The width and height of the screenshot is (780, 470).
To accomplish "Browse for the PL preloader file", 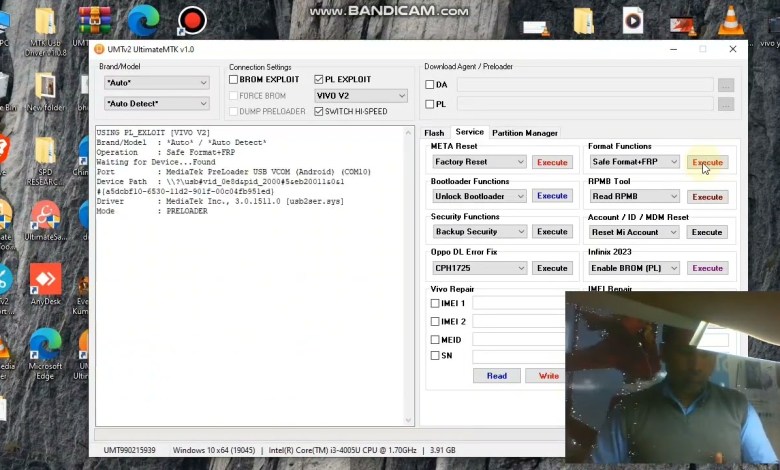I will pos(726,104).
